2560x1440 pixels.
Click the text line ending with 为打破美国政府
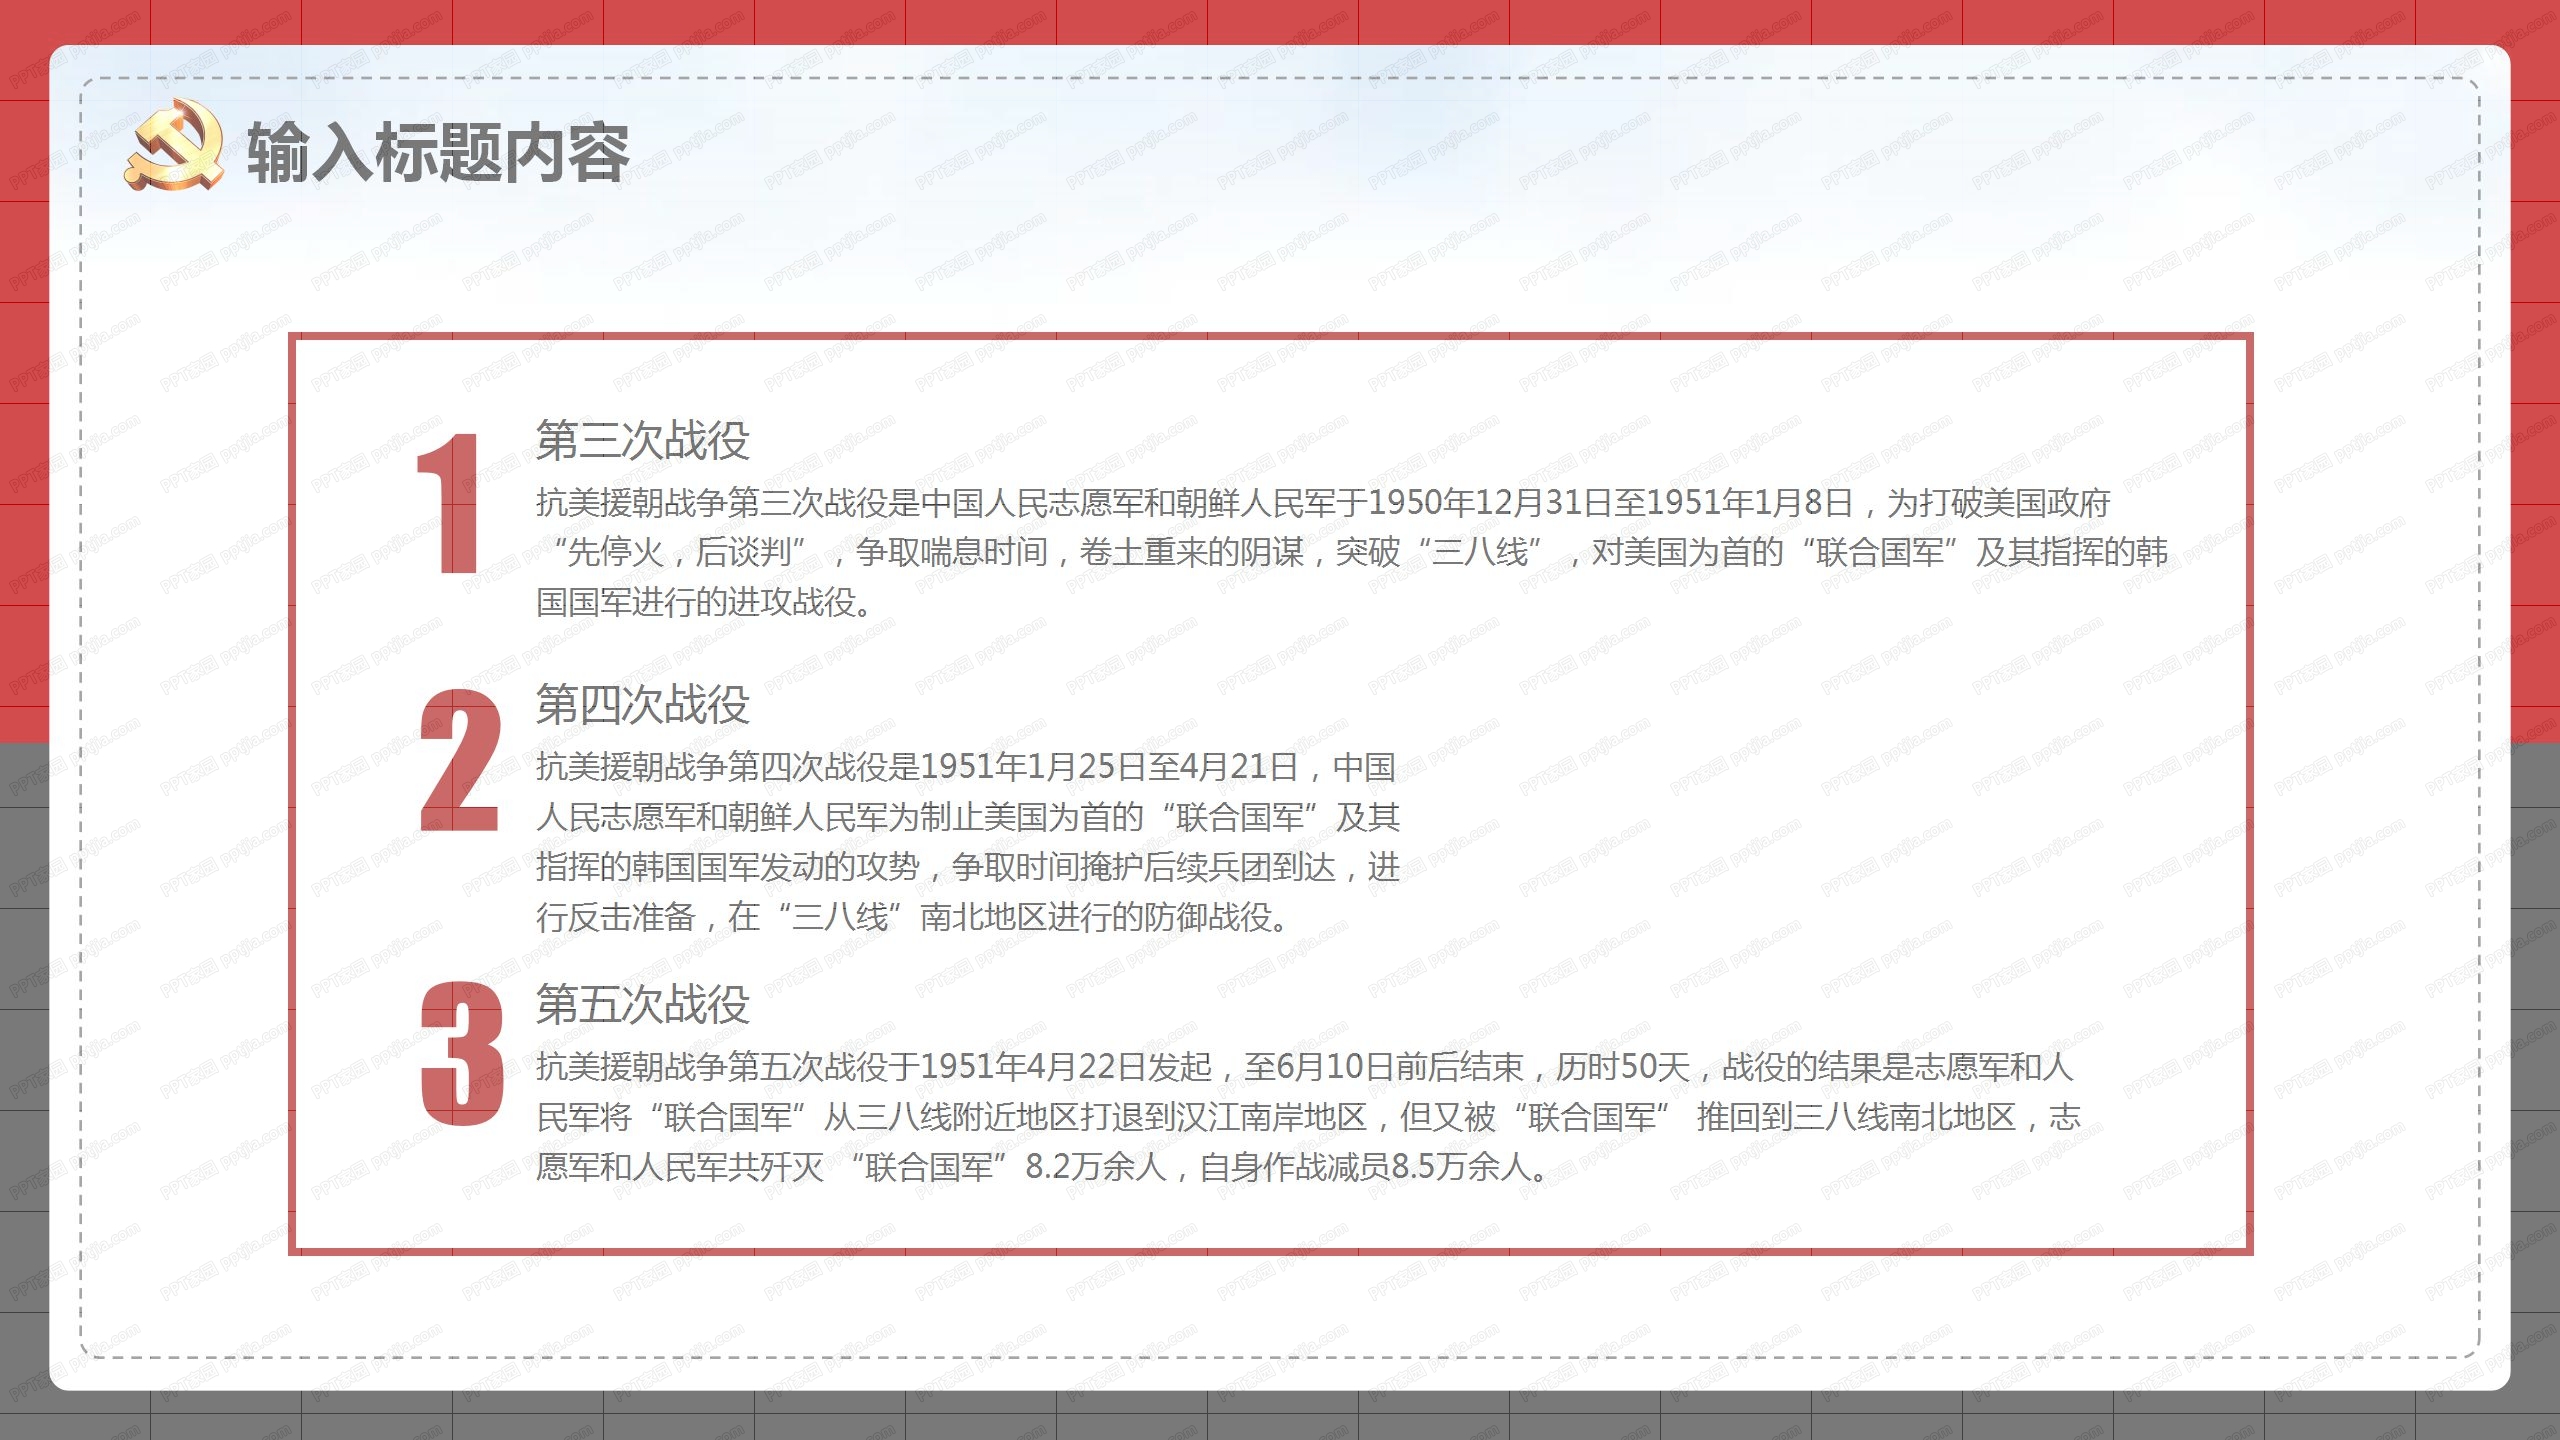pos(1323,502)
